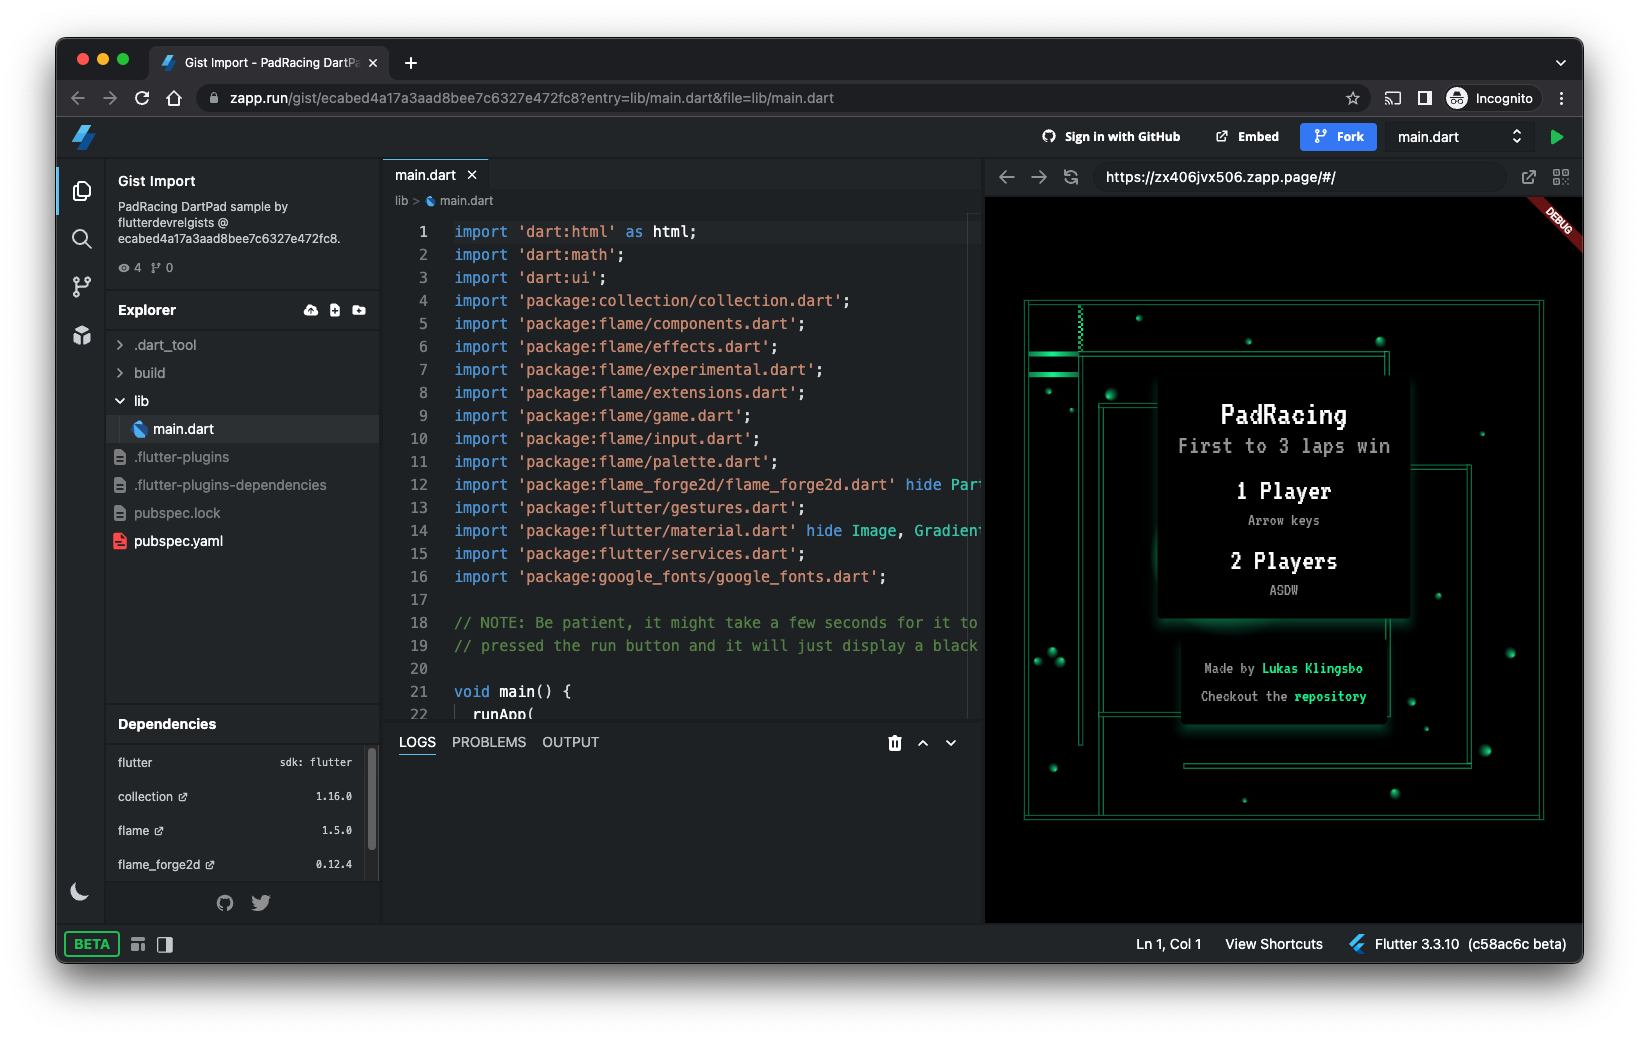Screen dimensions: 1639x1037
Task: Open the pubspec.lock file
Action: [243, 513]
